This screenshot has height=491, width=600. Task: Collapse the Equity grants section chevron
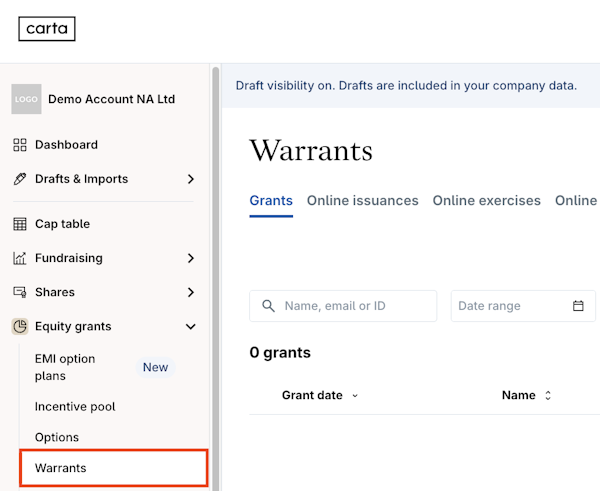click(190, 326)
